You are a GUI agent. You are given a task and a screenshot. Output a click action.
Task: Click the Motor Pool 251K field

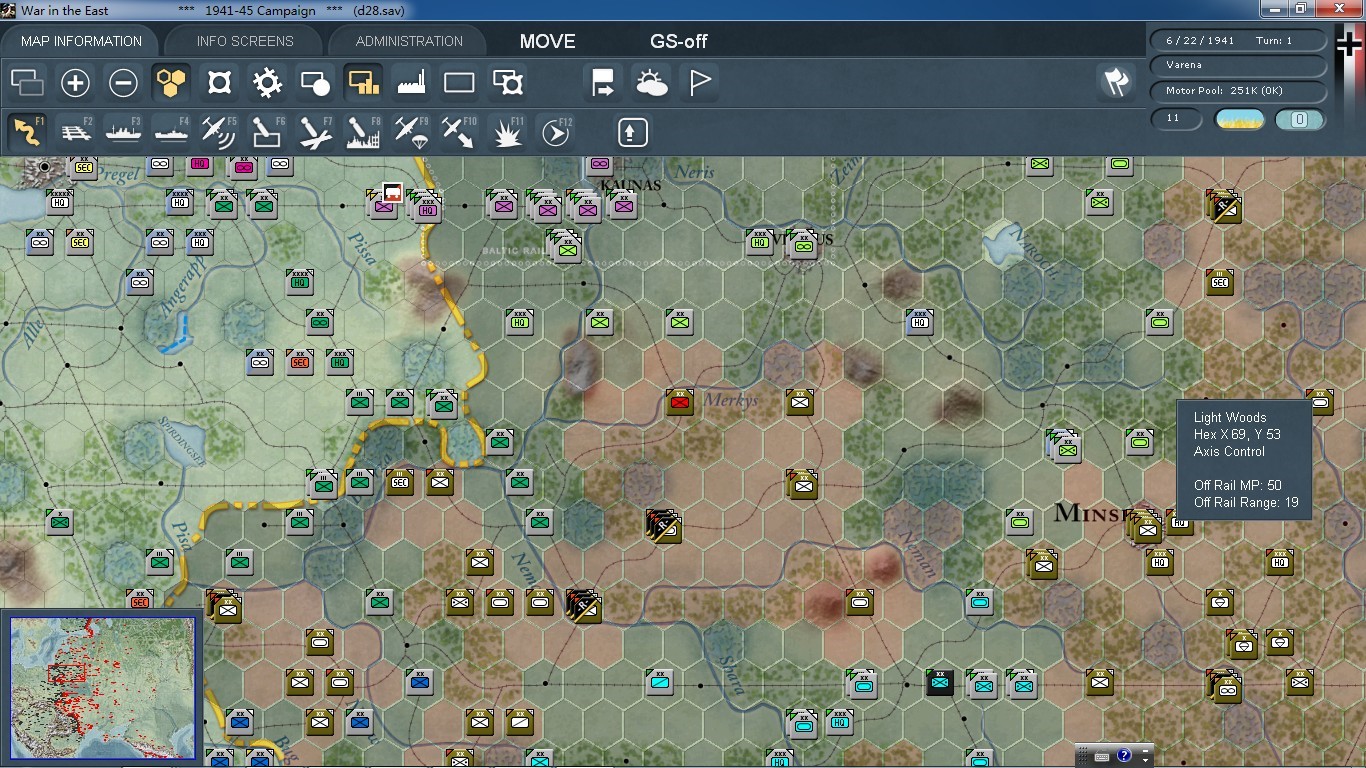[x=1239, y=91]
